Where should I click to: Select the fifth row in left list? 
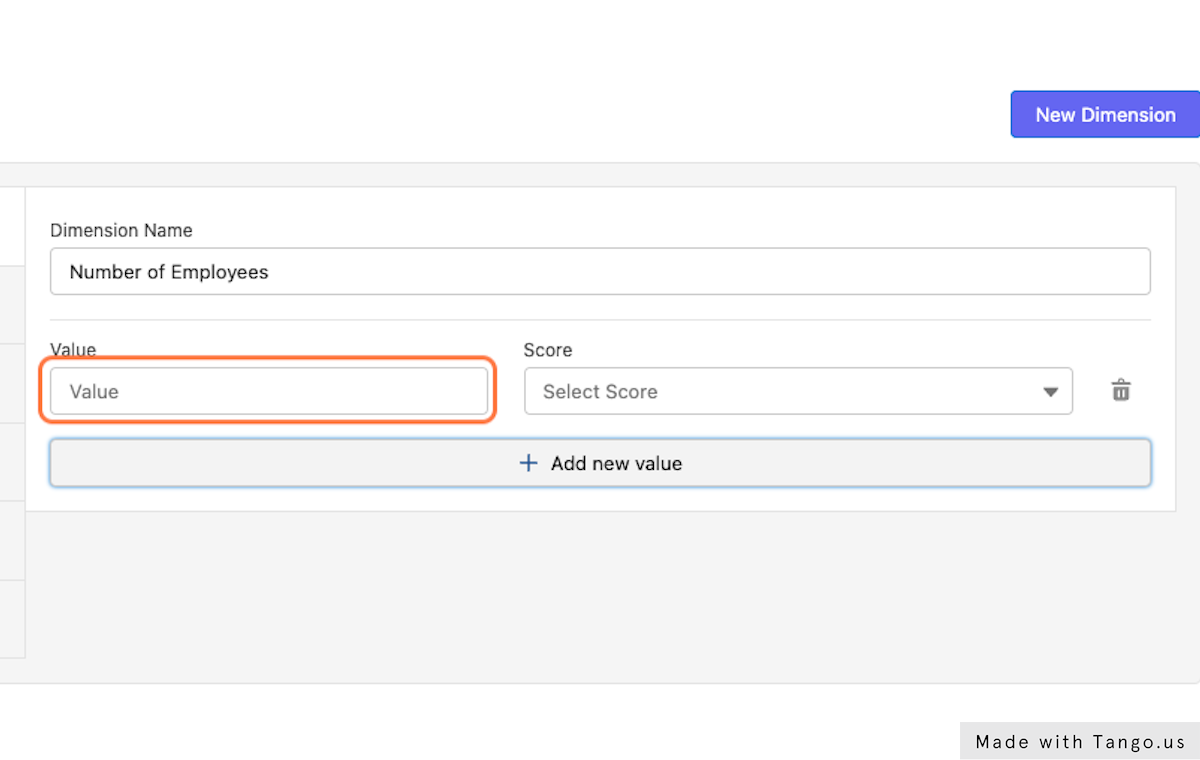(x=12, y=540)
